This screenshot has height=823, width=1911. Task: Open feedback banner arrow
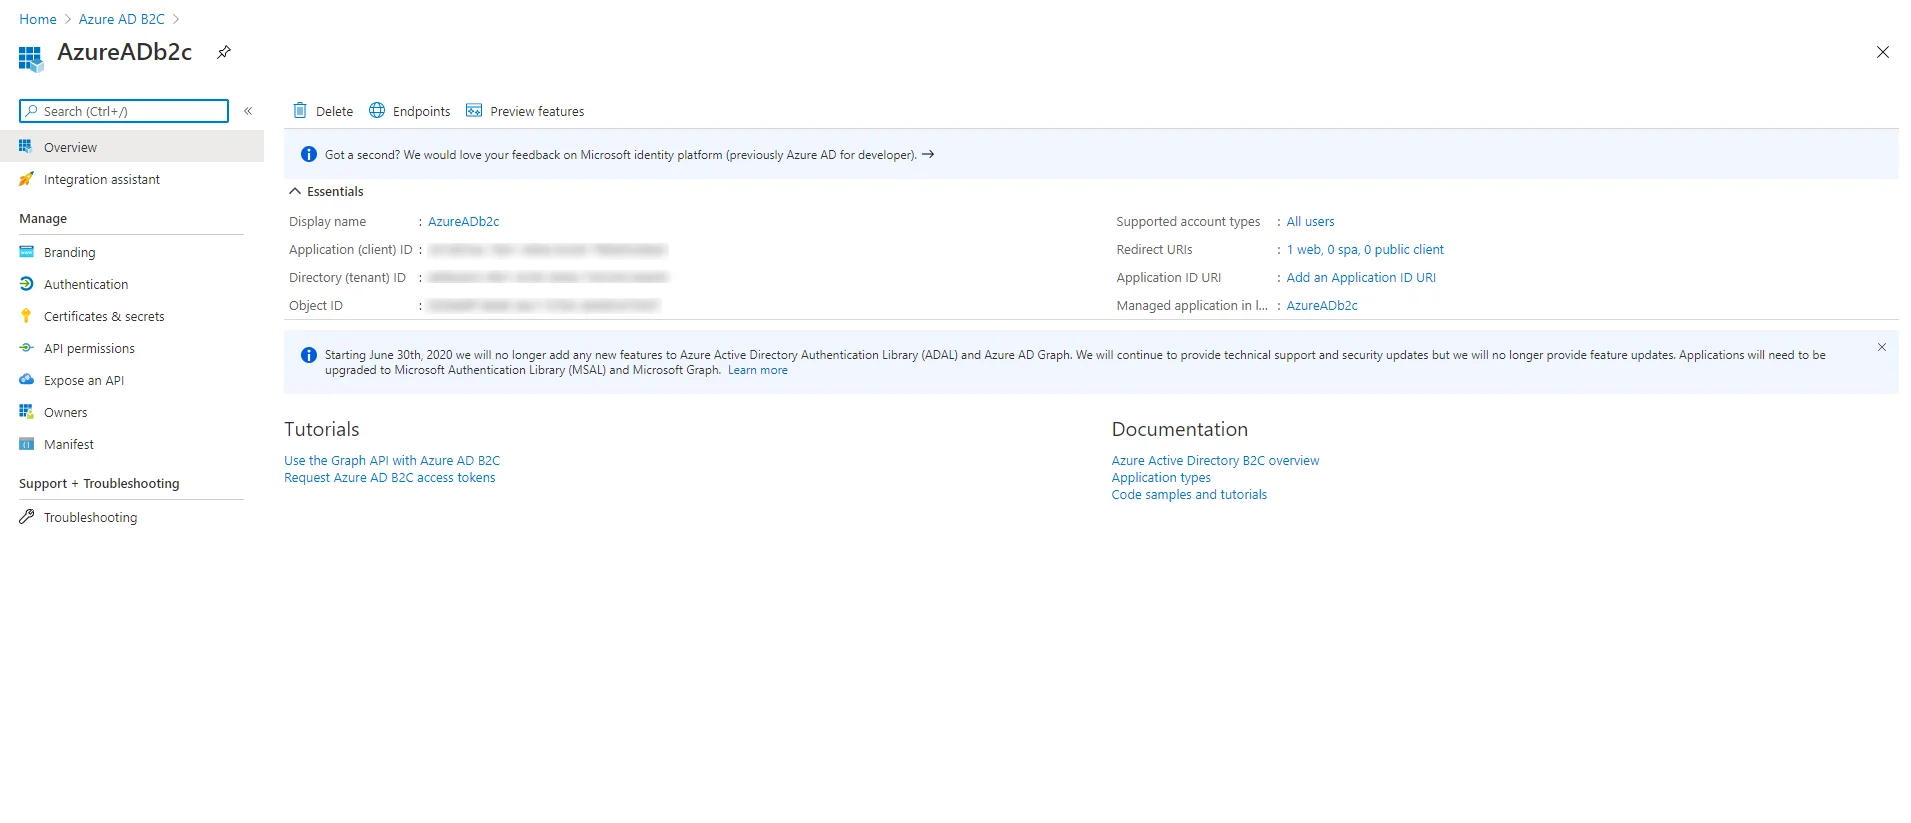click(928, 154)
